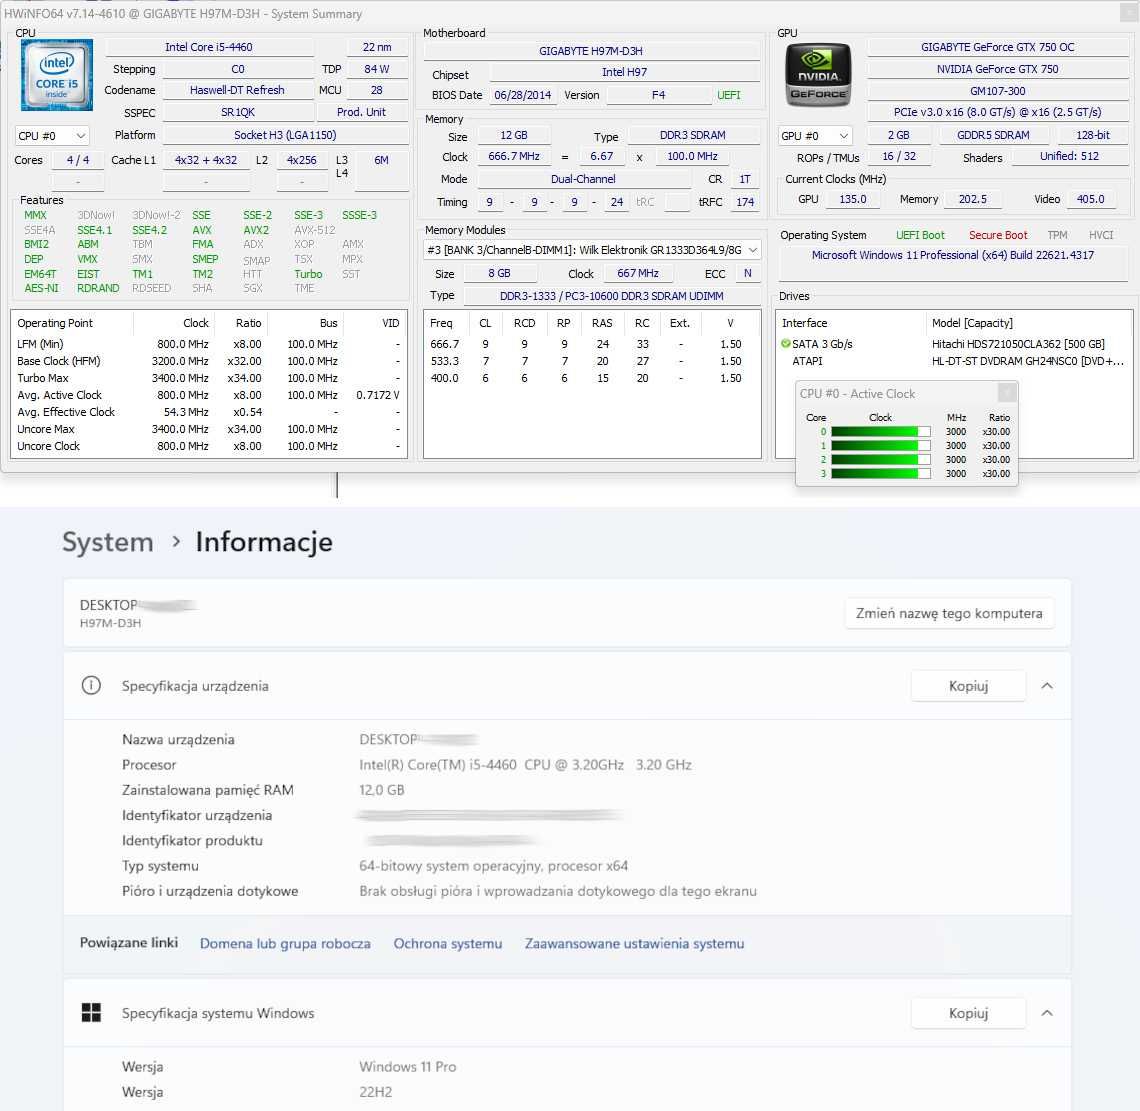Click the green status icon beside SATA 3 Gb/s

click(785, 344)
